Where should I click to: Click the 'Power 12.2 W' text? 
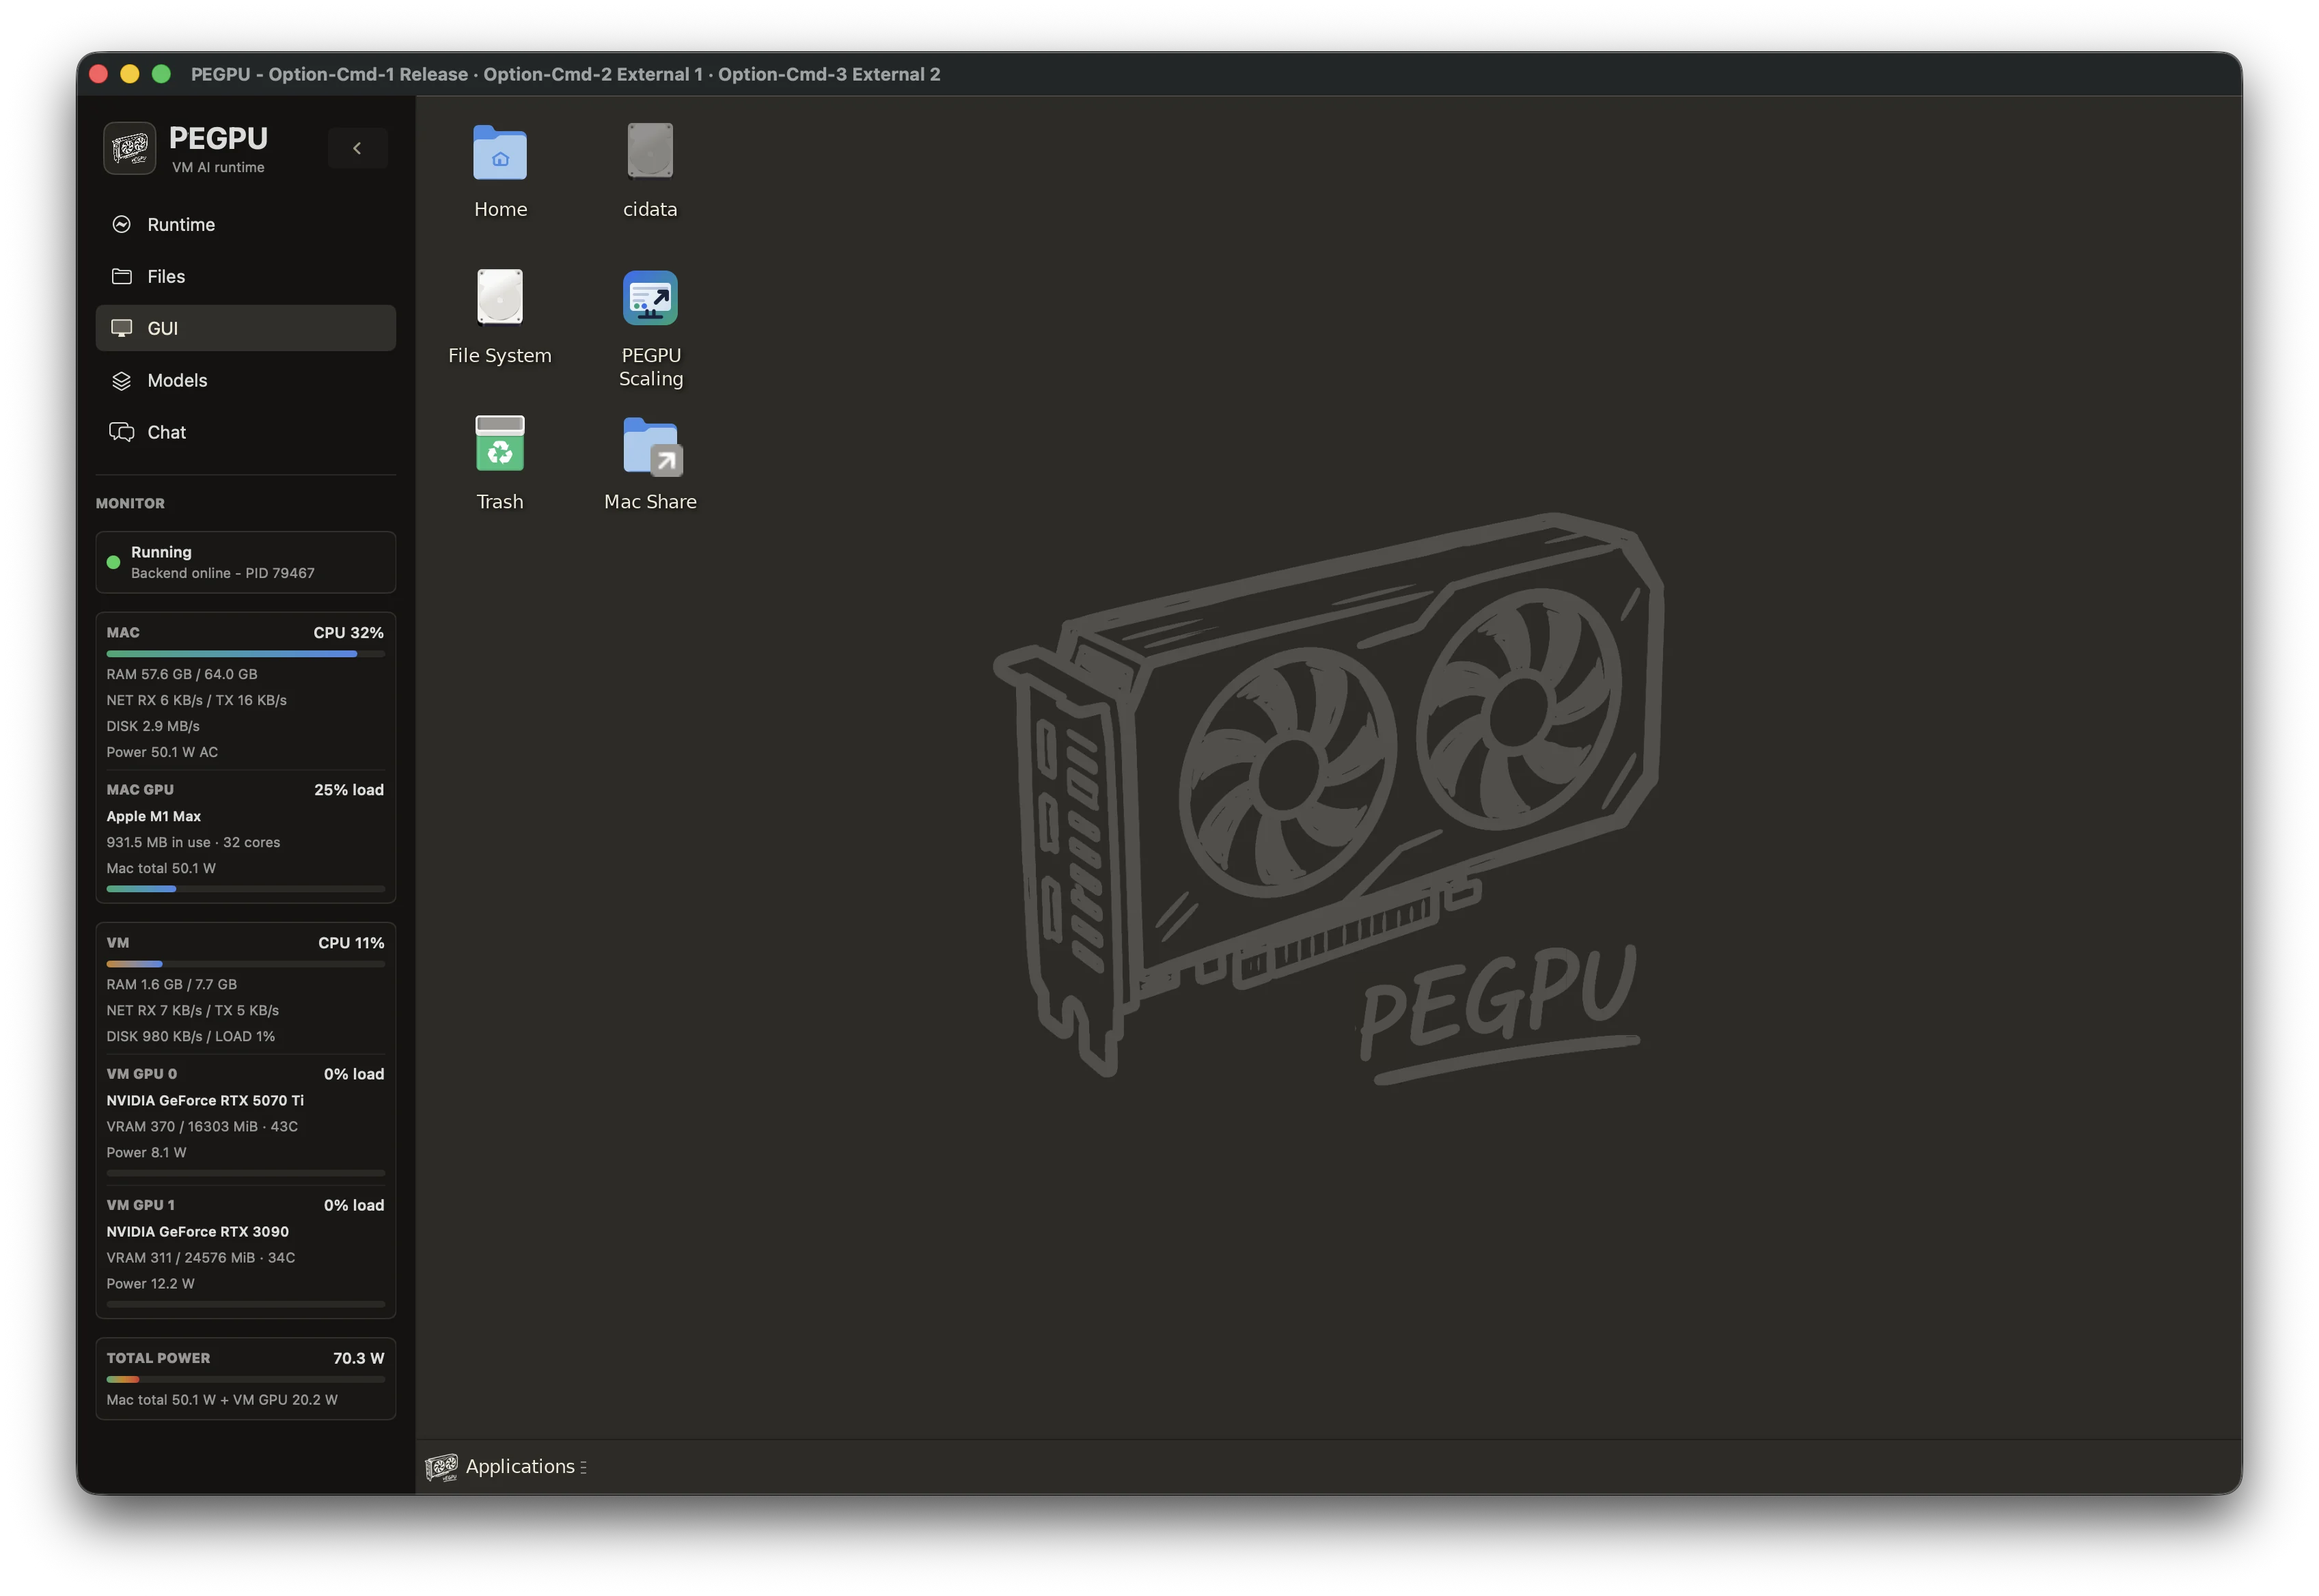tap(151, 1283)
